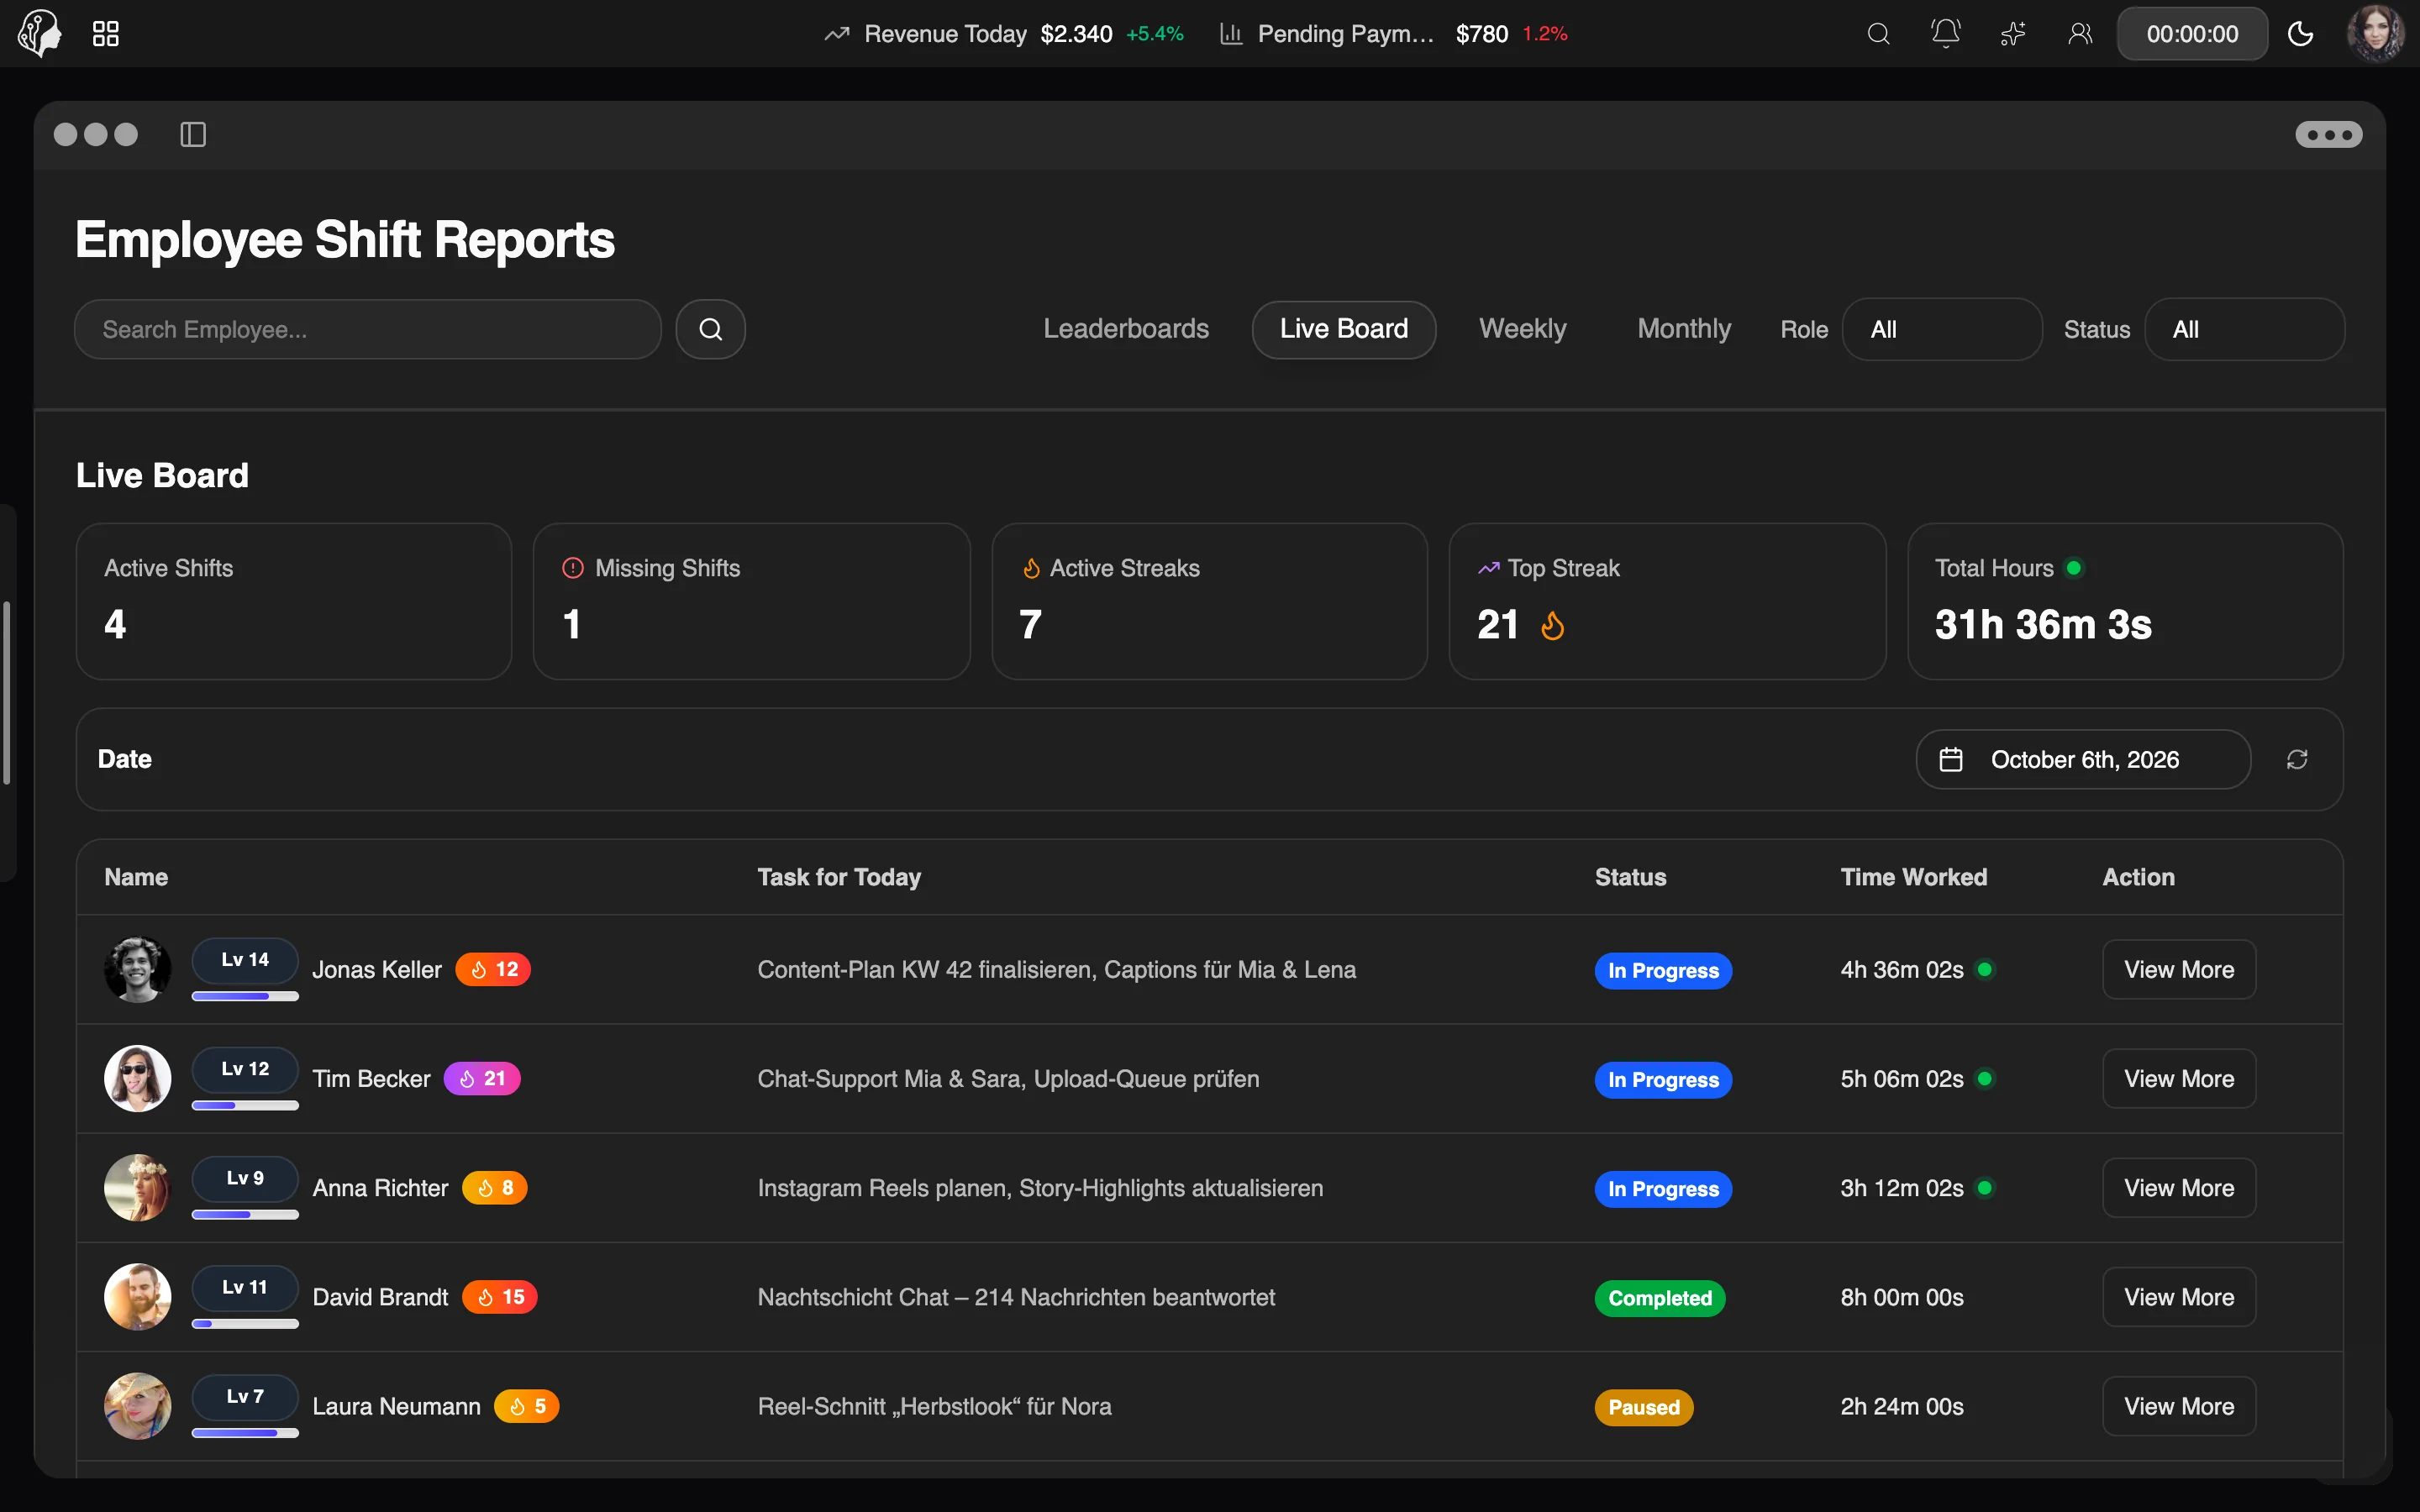This screenshot has width=2420, height=1512.
Task: Open the user profile icon
Action: tap(2080, 34)
